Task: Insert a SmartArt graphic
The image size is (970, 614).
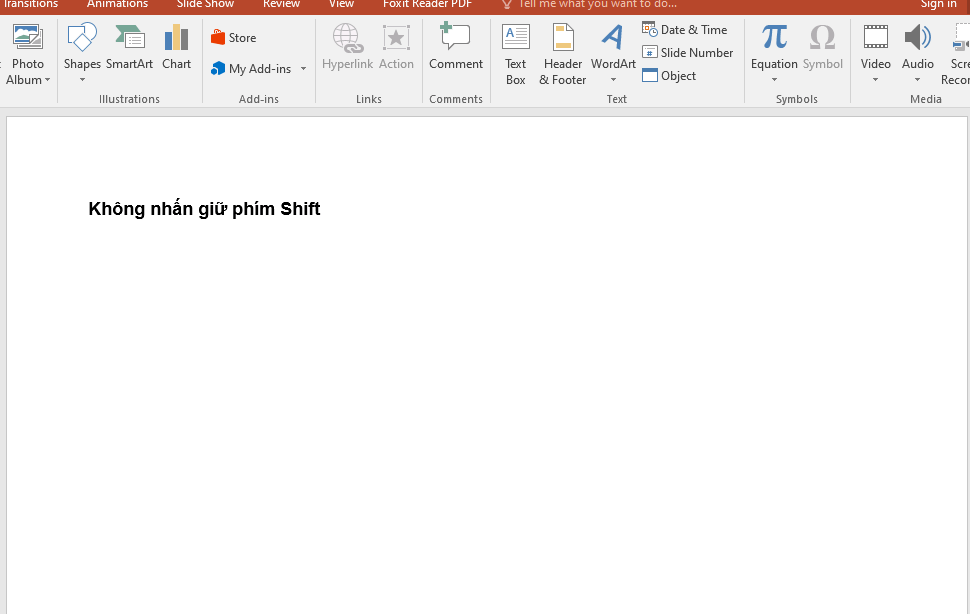Action: [129, 48]
